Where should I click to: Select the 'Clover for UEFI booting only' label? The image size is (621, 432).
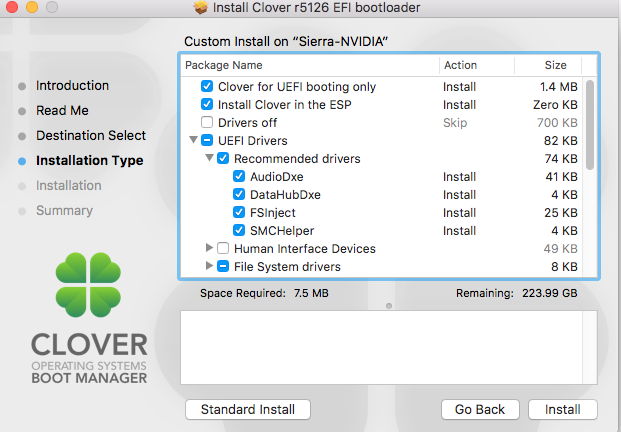pyautogui.click(x=297, y=86)
